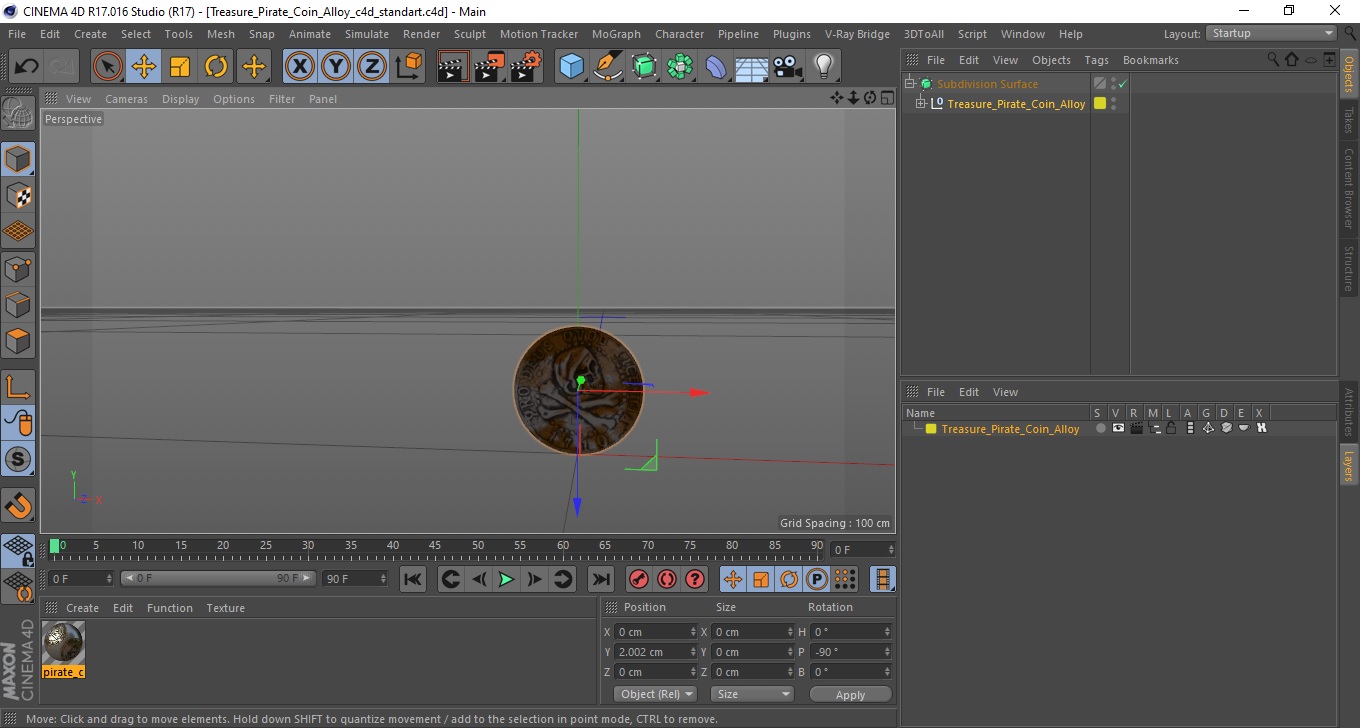Open viewport Cameras menu
Image resolution: width=1360 pixels, height=728 pixels.
coord(126,99)
